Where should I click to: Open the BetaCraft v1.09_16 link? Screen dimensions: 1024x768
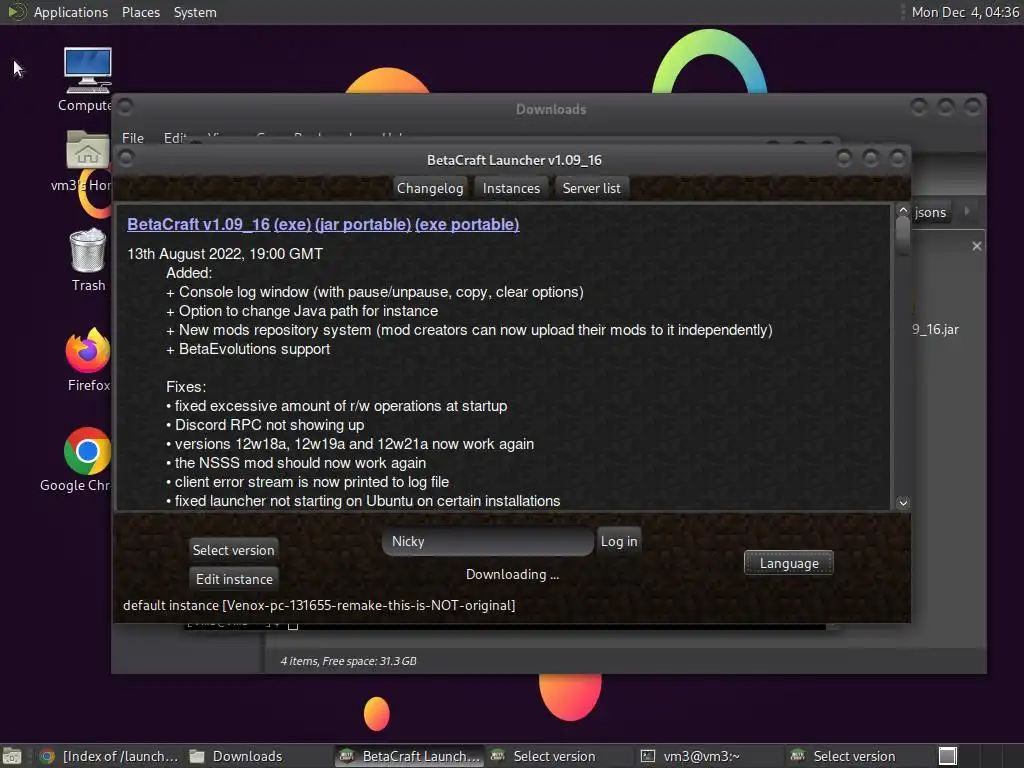(x=199, y=224)
